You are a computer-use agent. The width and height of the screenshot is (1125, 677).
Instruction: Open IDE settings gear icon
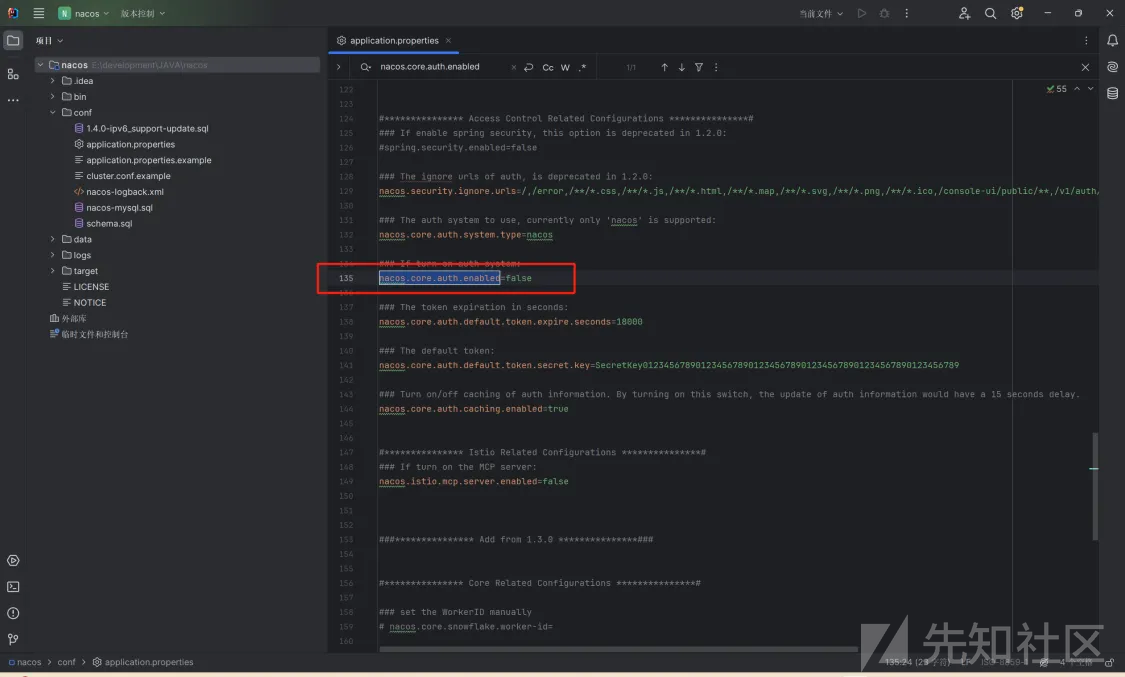tap(1017, 13)
